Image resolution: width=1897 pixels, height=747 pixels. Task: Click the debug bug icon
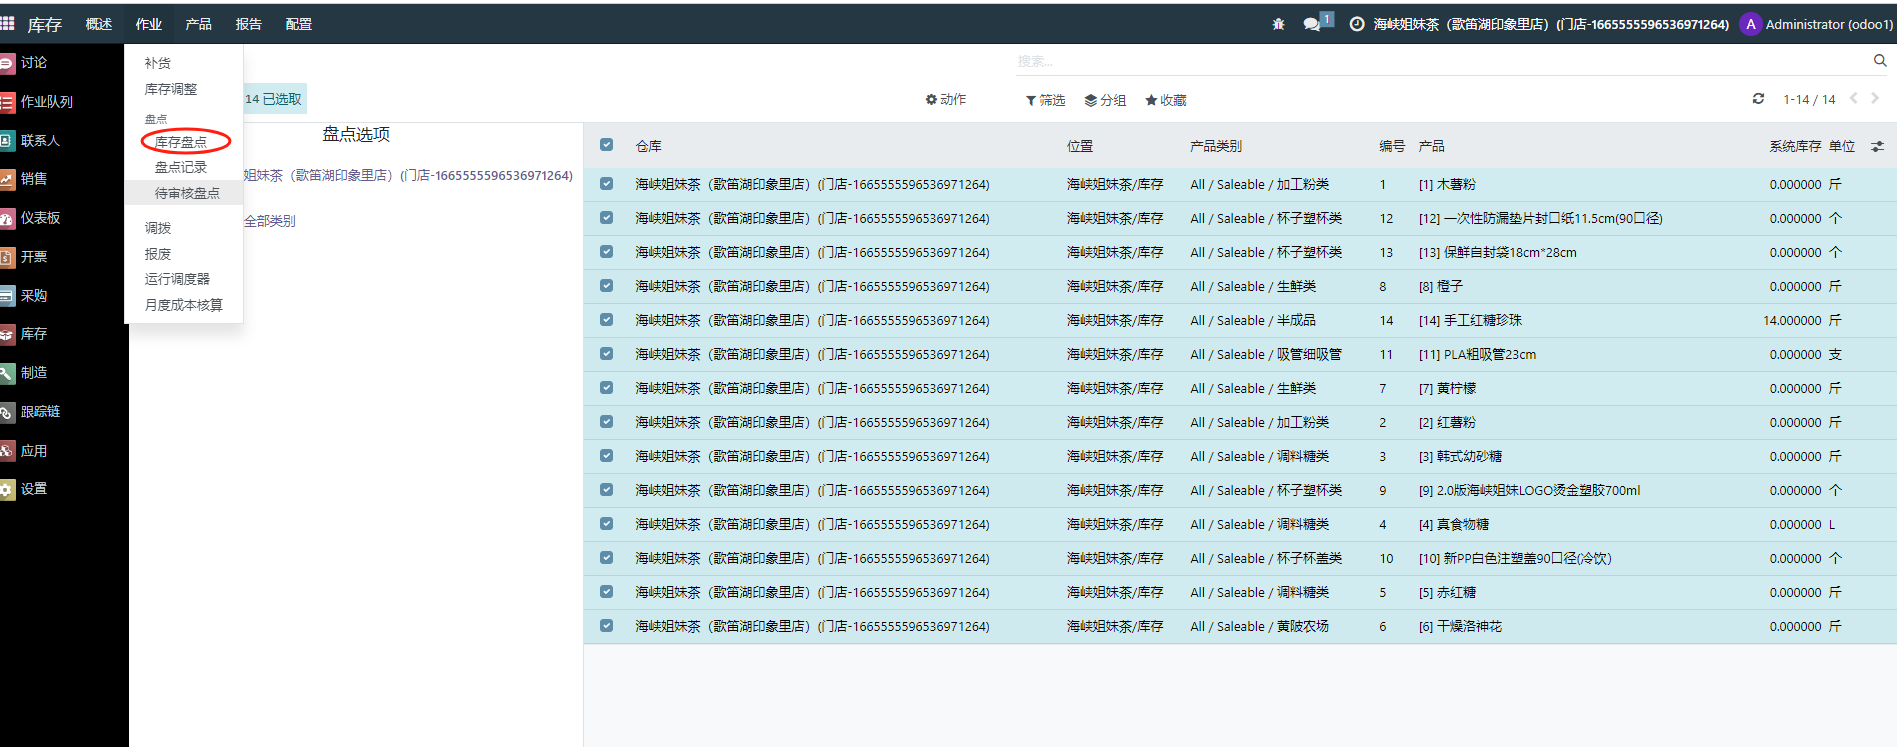click(1278, 24)
